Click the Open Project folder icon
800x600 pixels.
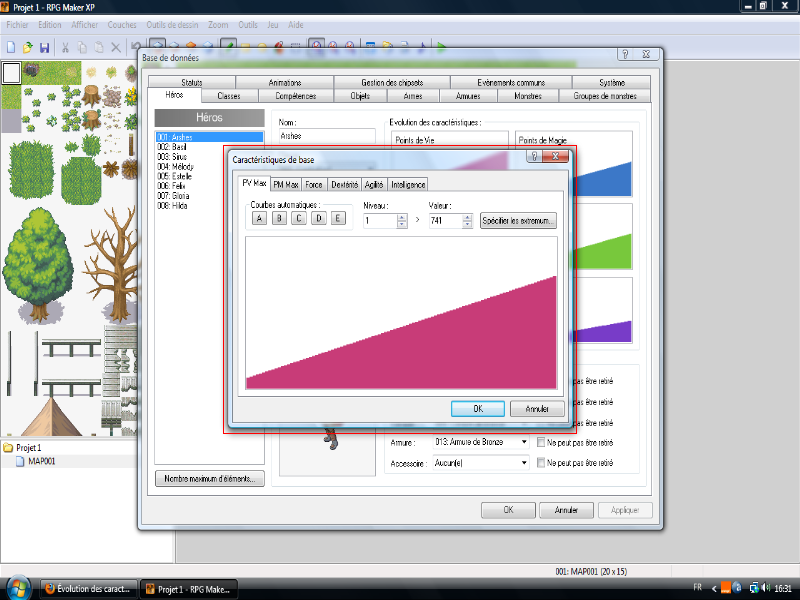click(28, 46)
